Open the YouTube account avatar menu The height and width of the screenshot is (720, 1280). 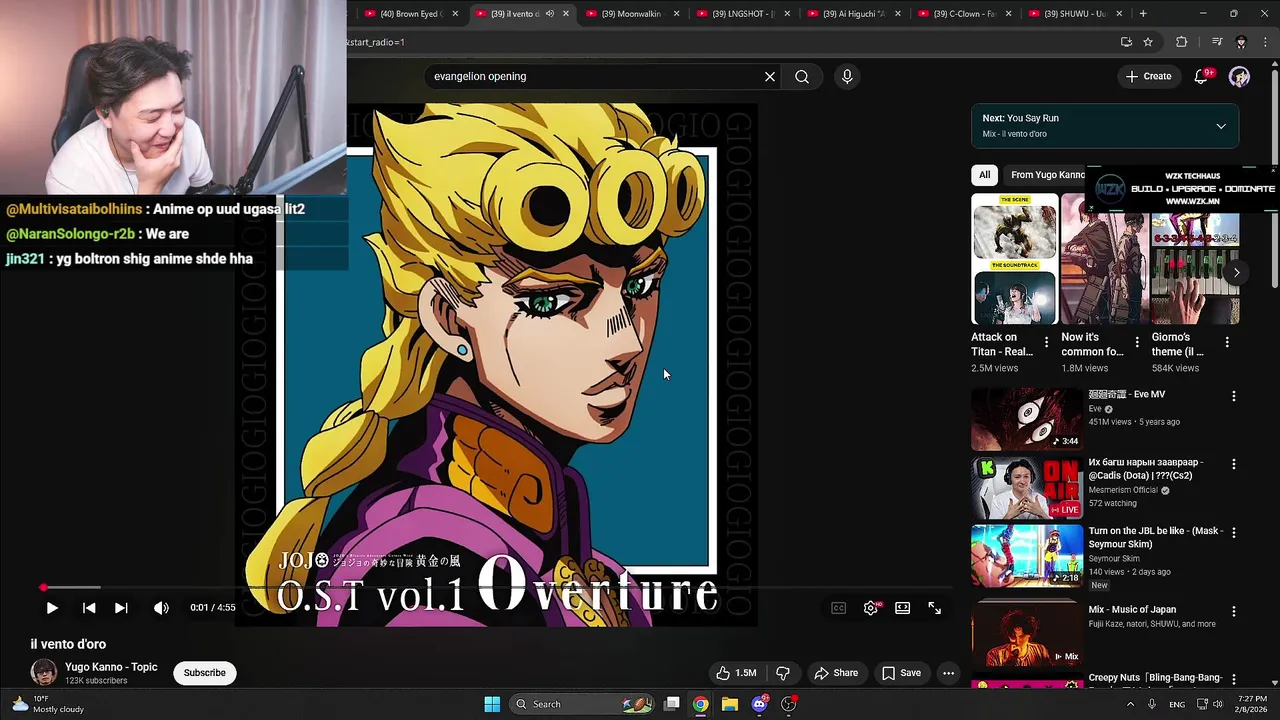click(1240, 77)
